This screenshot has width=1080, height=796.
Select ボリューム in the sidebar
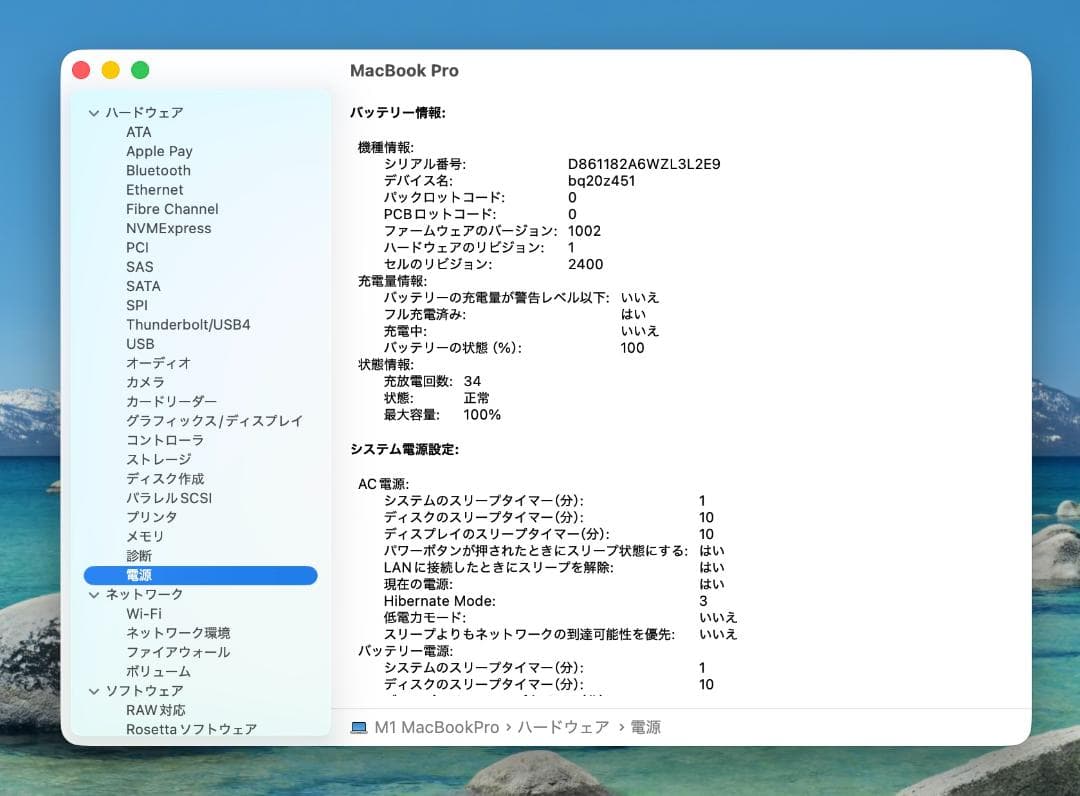[x=158, y=672]
